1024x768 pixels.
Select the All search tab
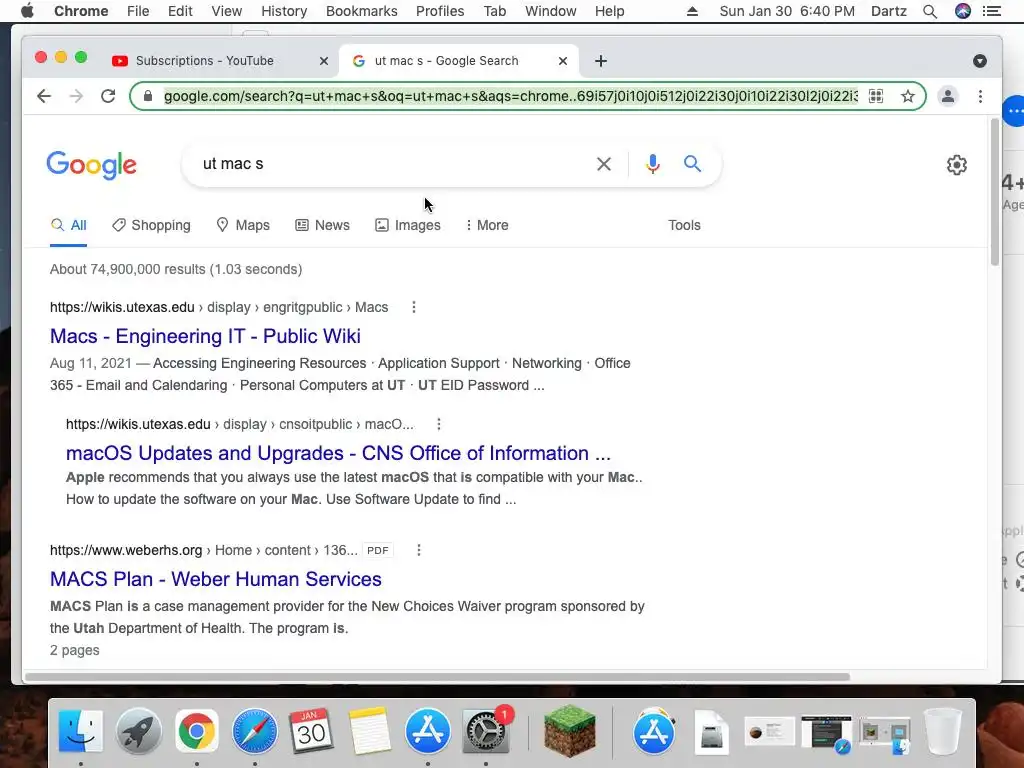coord(69,225)
